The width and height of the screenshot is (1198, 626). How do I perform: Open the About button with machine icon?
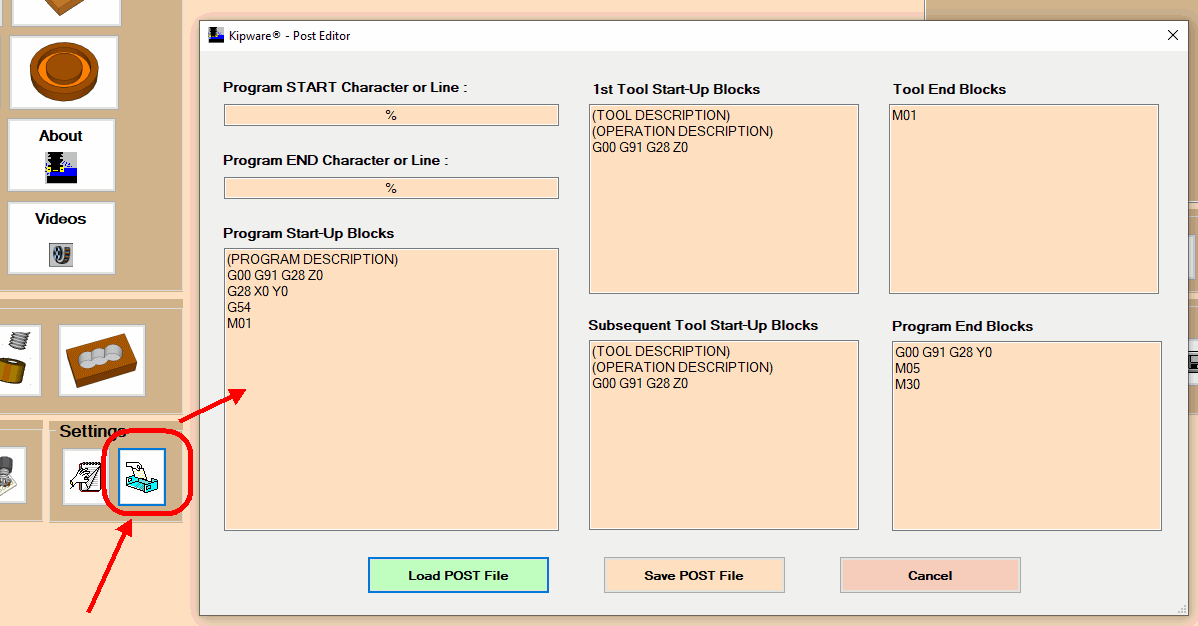[x=61, y=155]
